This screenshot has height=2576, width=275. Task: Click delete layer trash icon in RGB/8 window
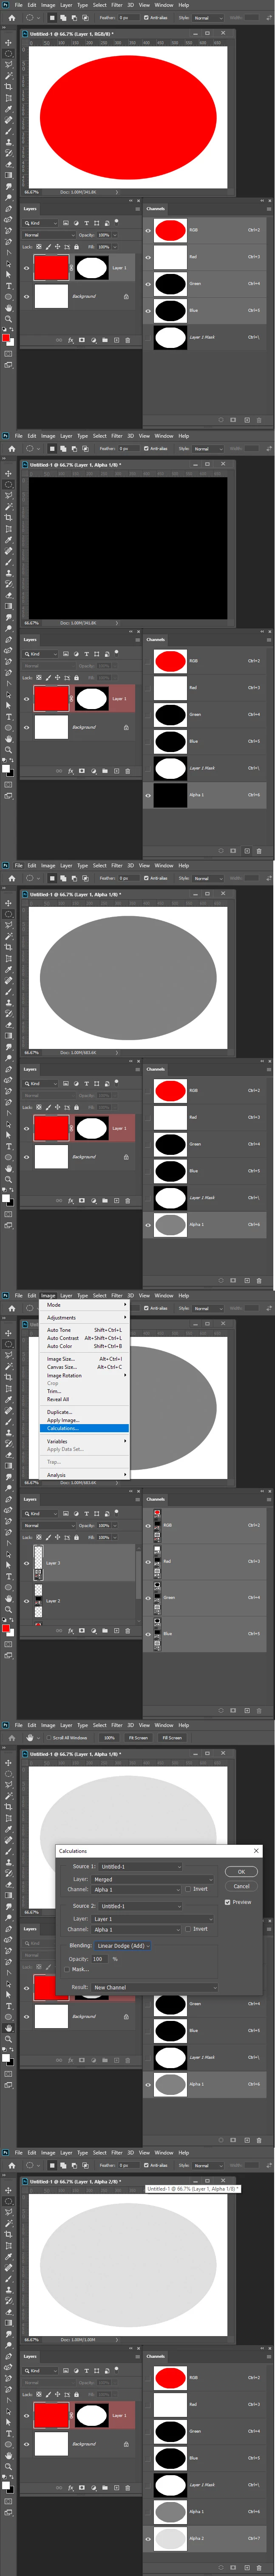127,340
